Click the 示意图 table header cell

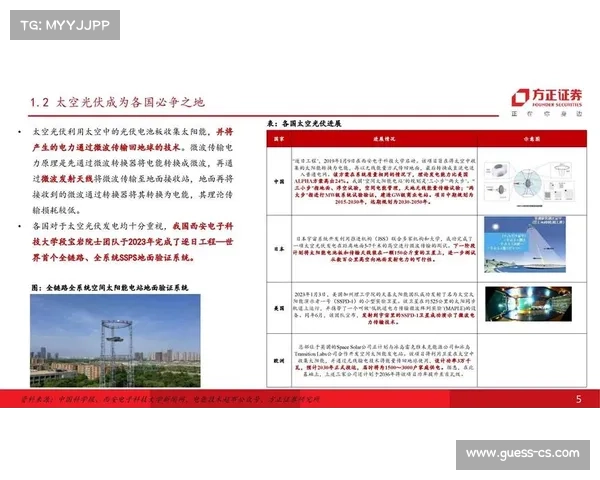pos(532,139)
